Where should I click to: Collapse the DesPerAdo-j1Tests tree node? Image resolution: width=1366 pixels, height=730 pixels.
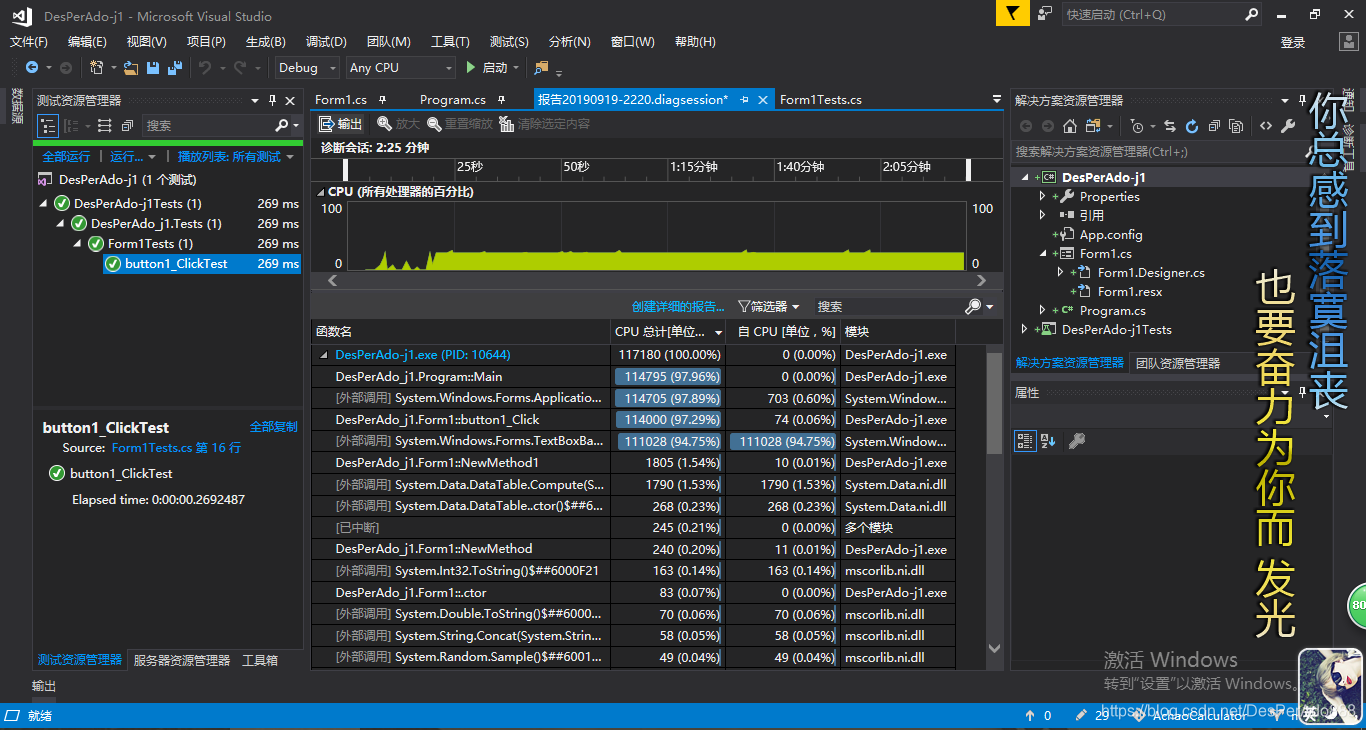[x=44, y=204]
